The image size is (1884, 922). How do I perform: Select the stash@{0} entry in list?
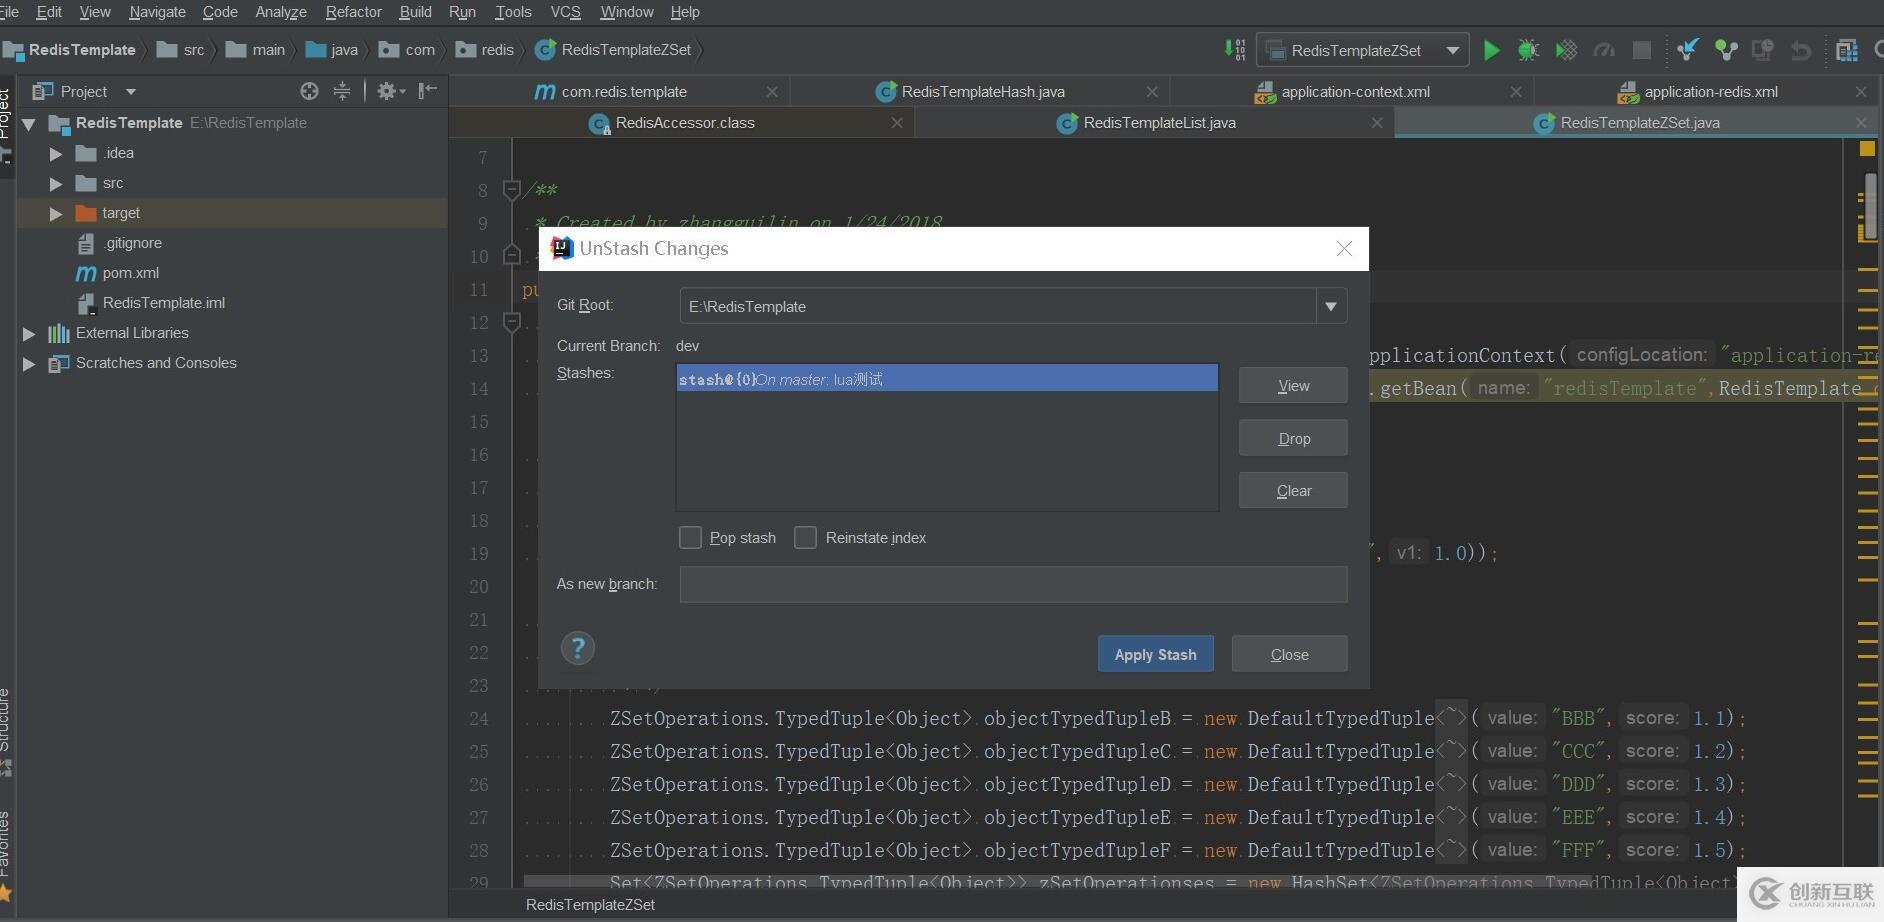[x=947, y=379]
